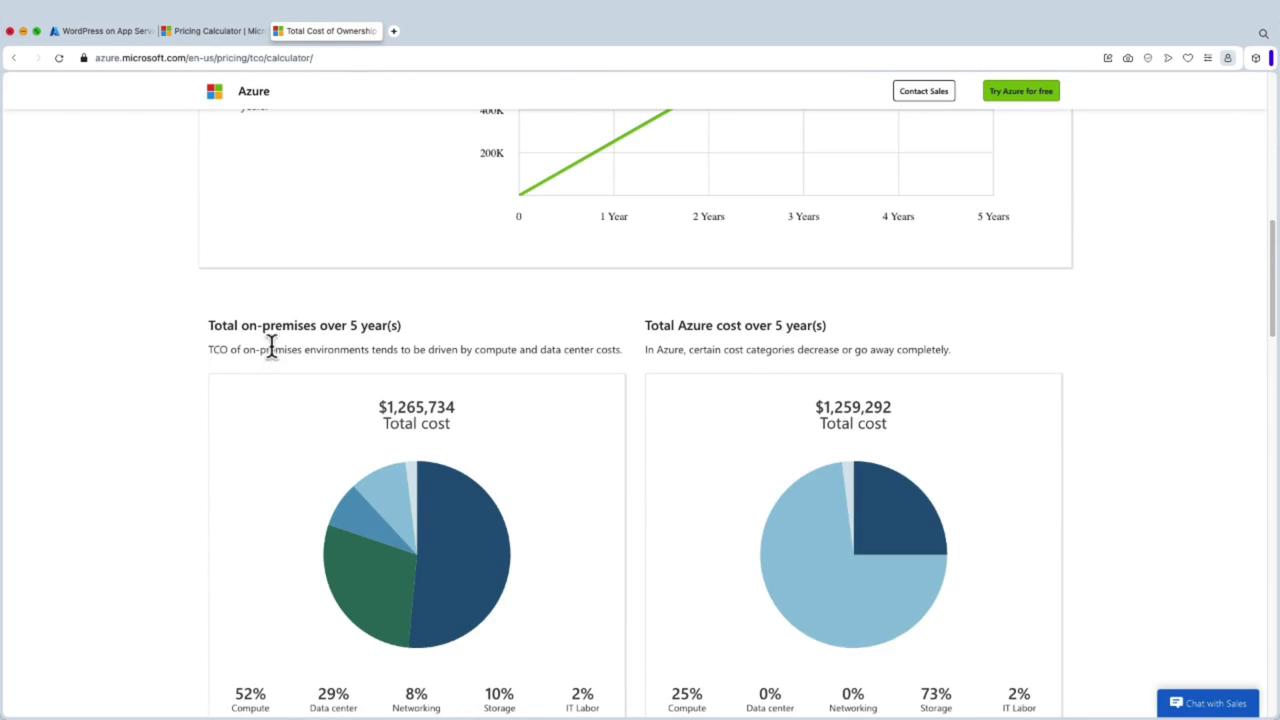The width and height of the screenshot is (1280, 720).
Task: Click the Microsoft logo in header
Action: [215, 91]
